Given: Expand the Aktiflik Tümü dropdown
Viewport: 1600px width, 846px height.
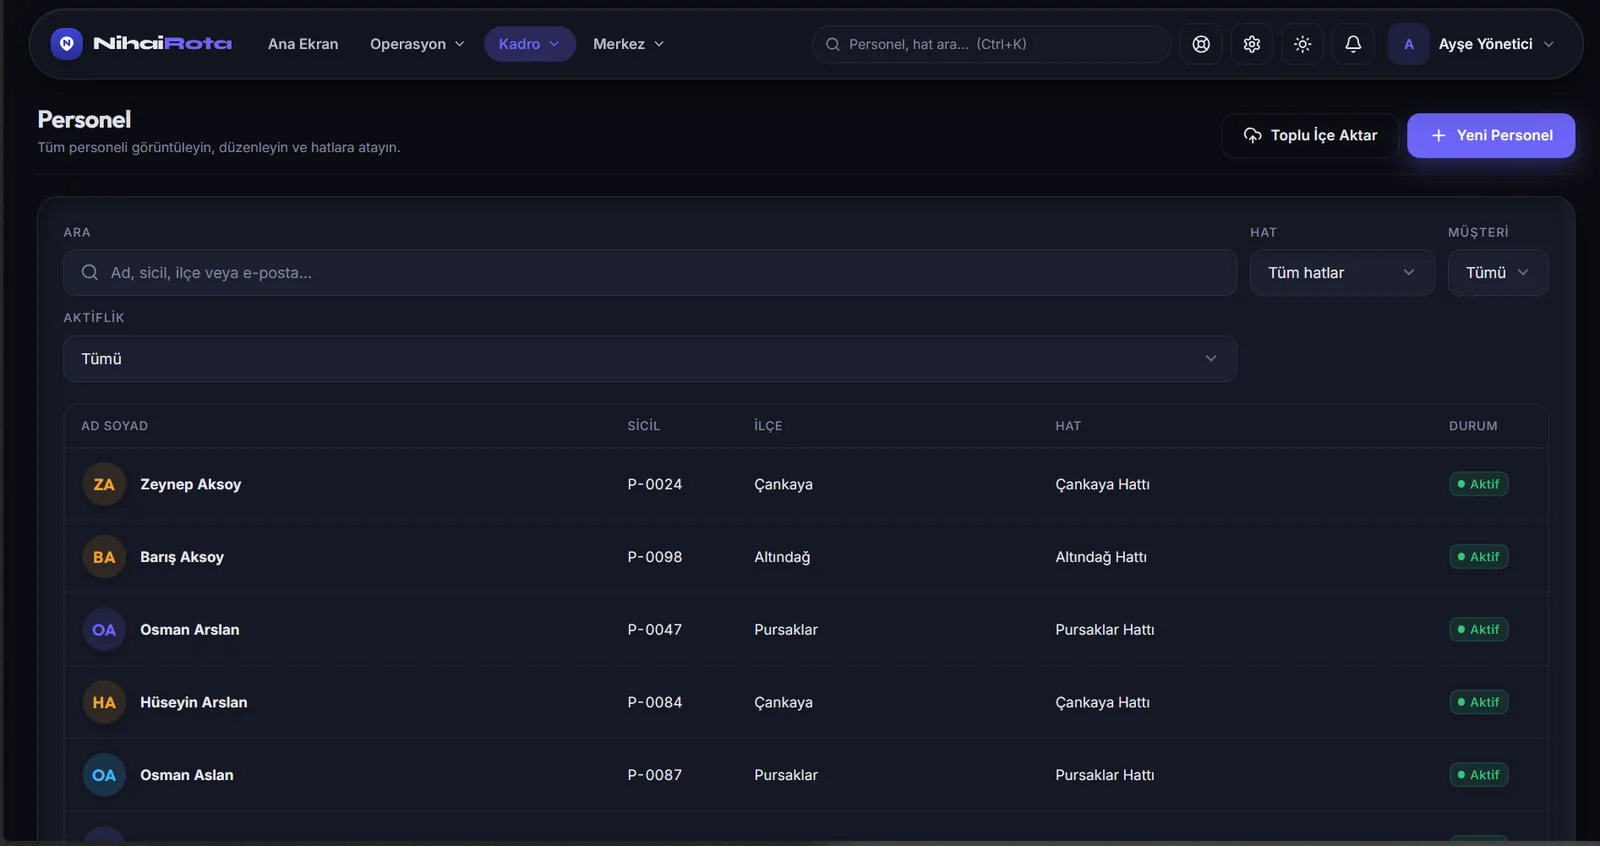Looking at the screenshot, I should (x=650, y=358).
